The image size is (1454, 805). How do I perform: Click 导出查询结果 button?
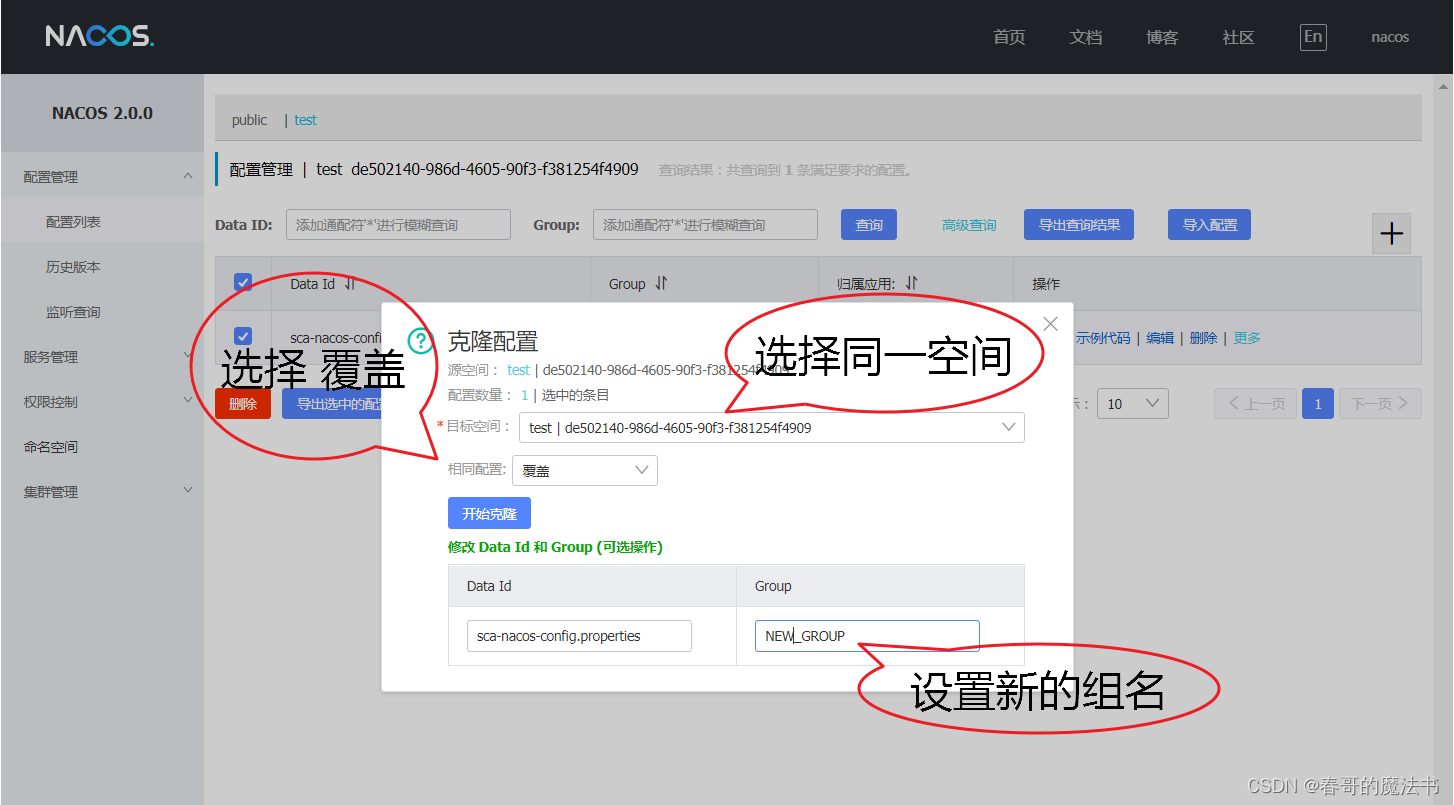click(1079, 225)
